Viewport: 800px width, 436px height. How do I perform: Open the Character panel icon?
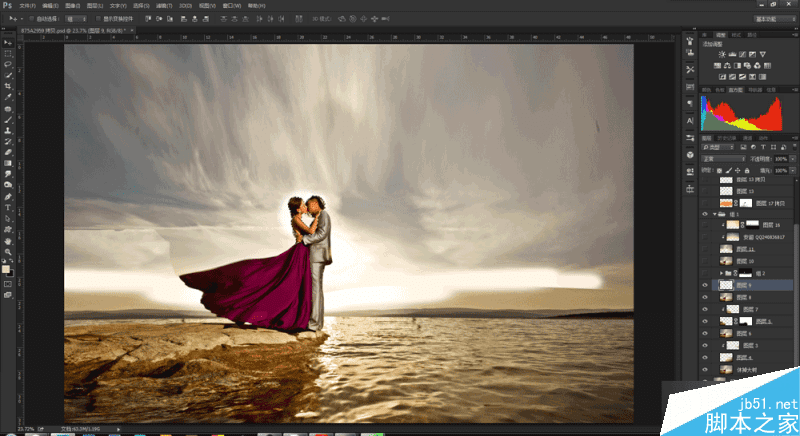690,121
